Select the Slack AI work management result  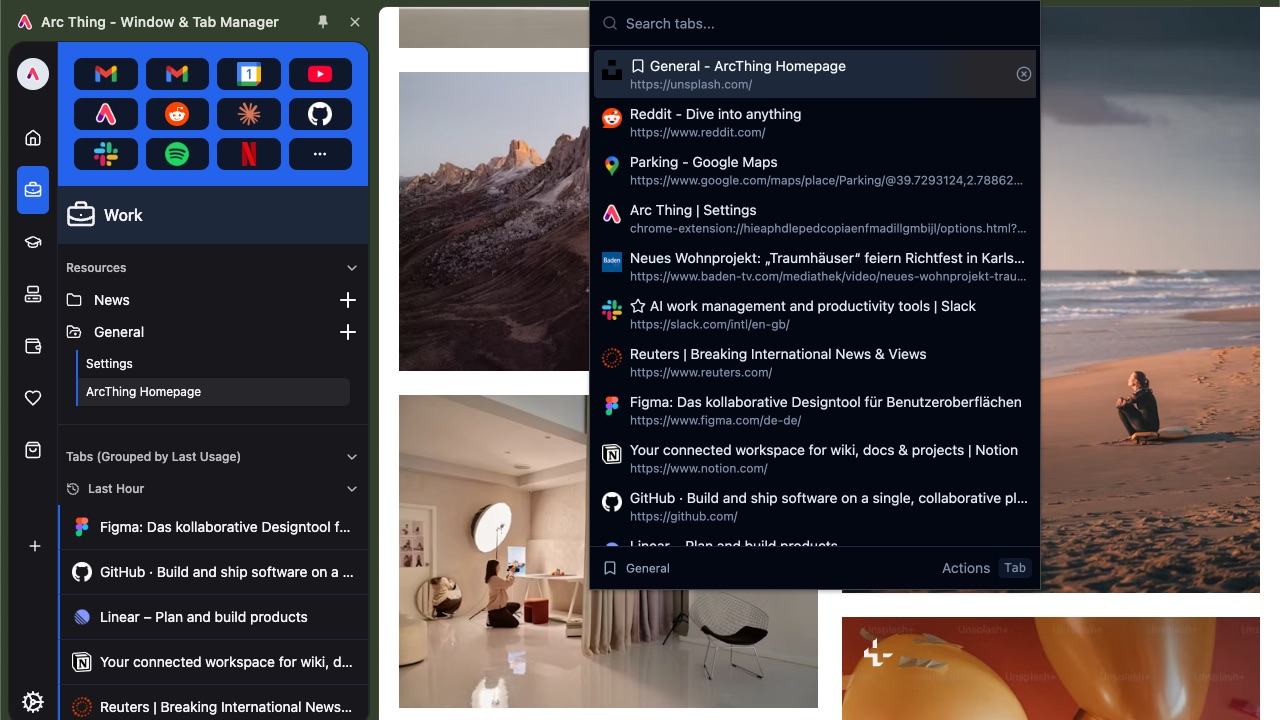[x=815, y=314]
